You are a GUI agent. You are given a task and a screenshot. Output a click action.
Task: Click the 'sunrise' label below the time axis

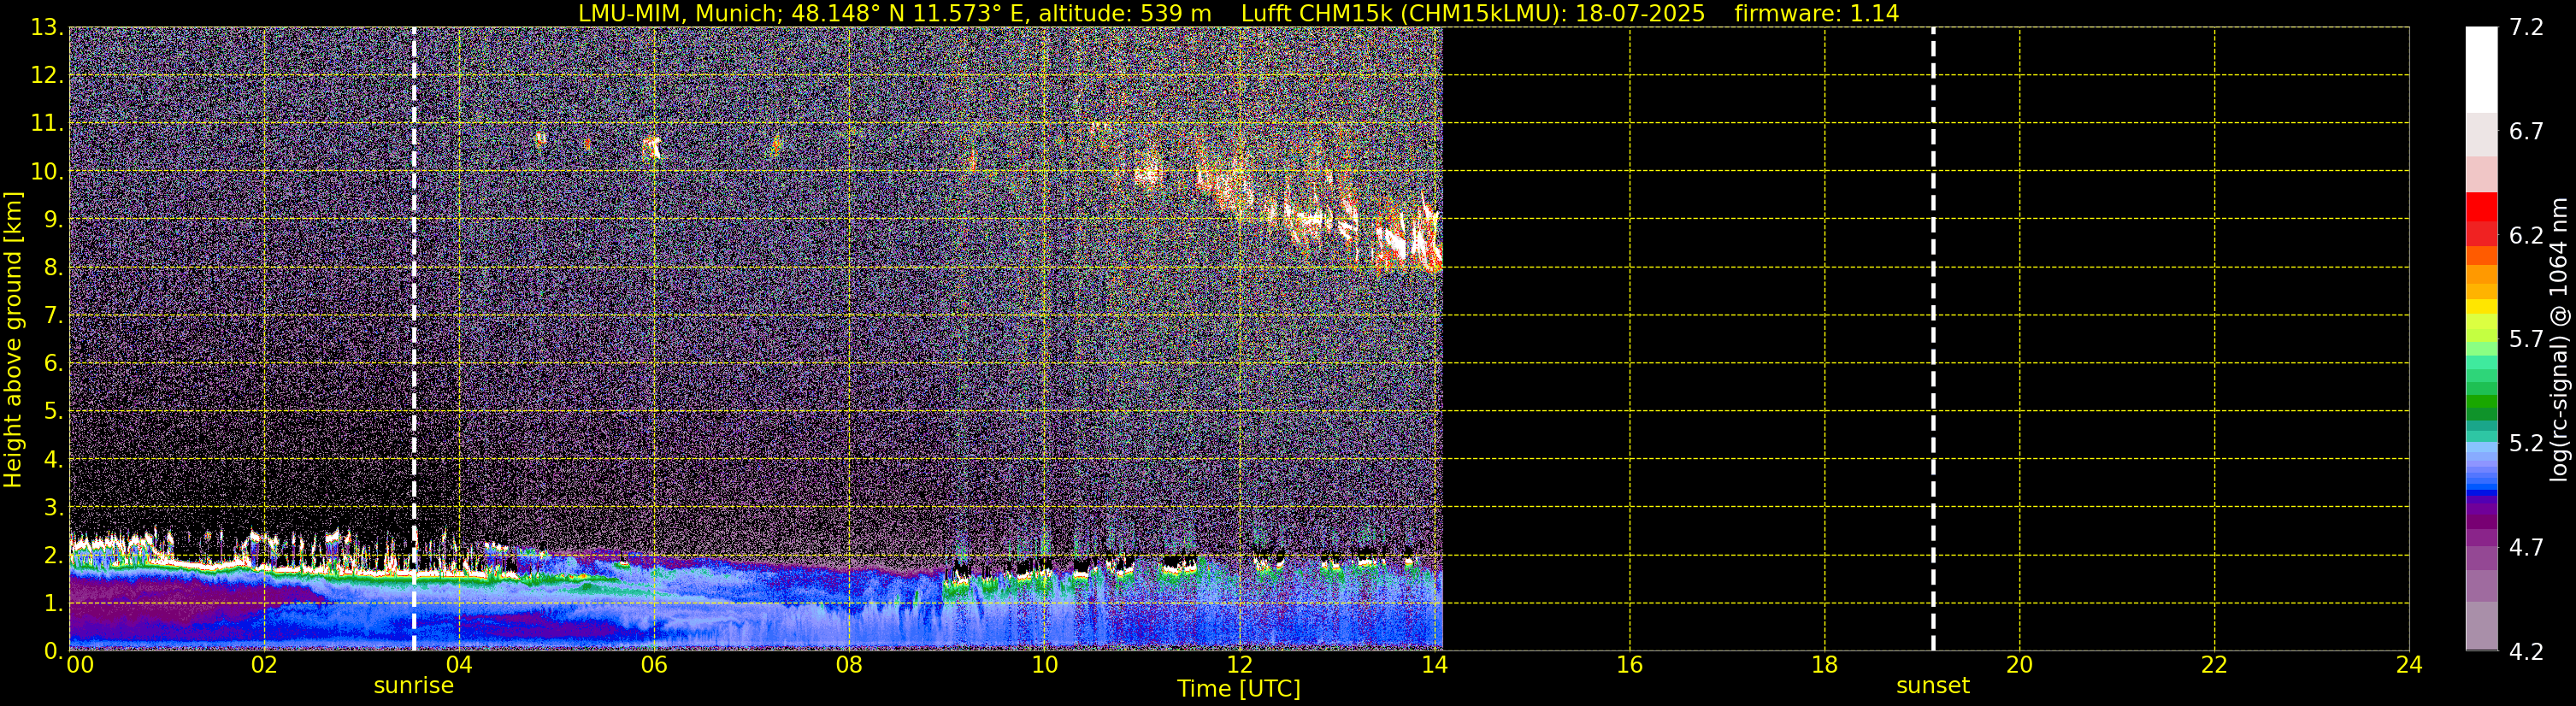414,686
